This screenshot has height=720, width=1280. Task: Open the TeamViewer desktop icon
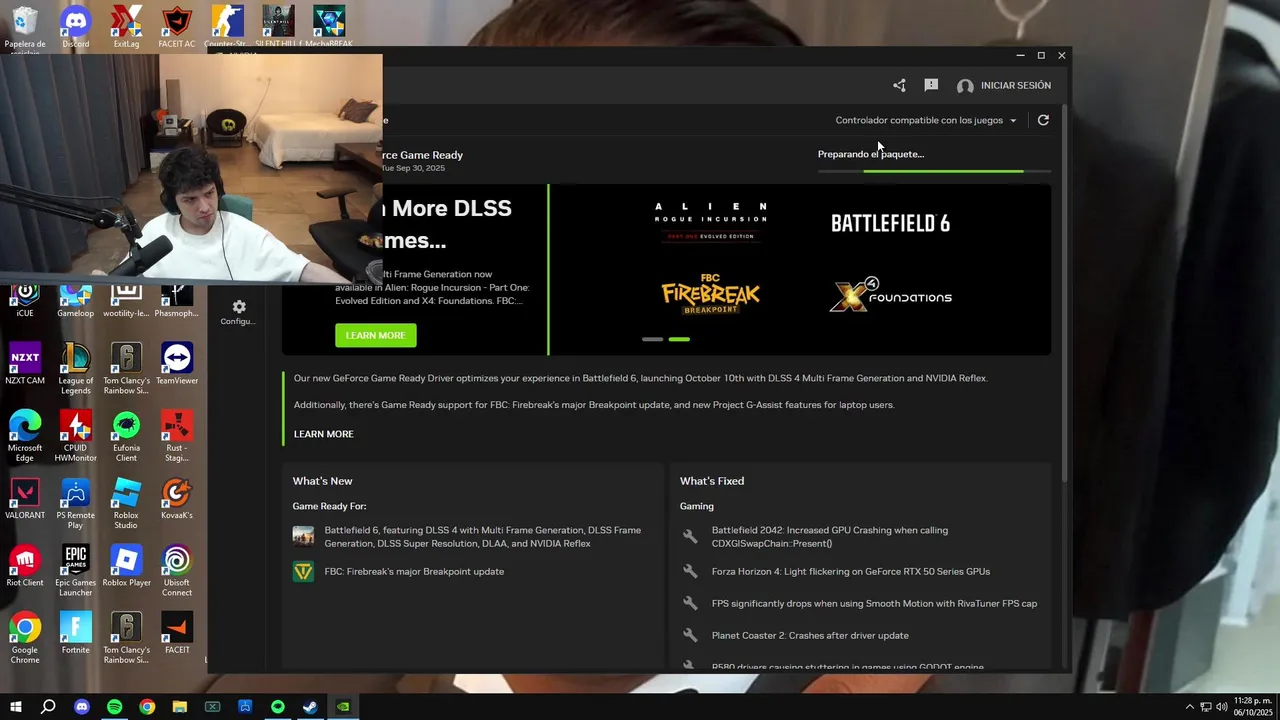177,364
